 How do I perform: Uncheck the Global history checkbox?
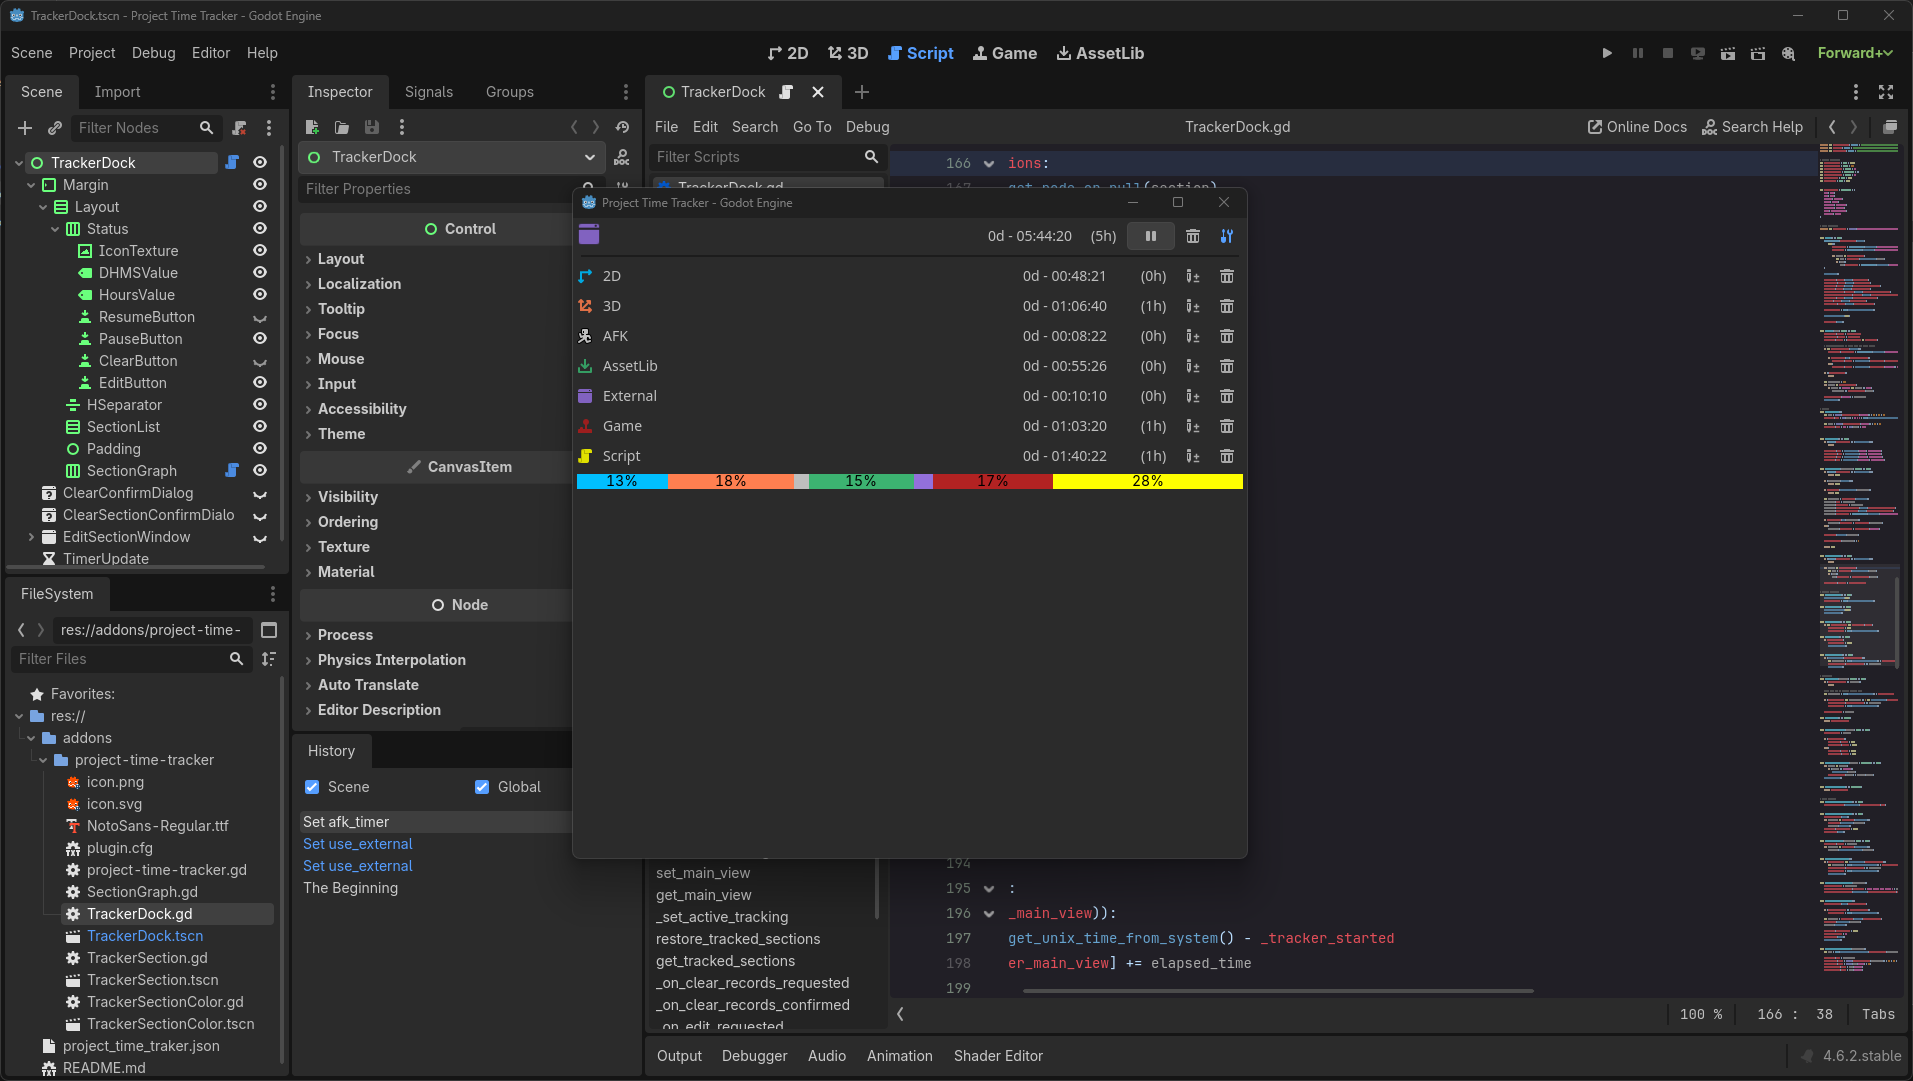(482, 787)
